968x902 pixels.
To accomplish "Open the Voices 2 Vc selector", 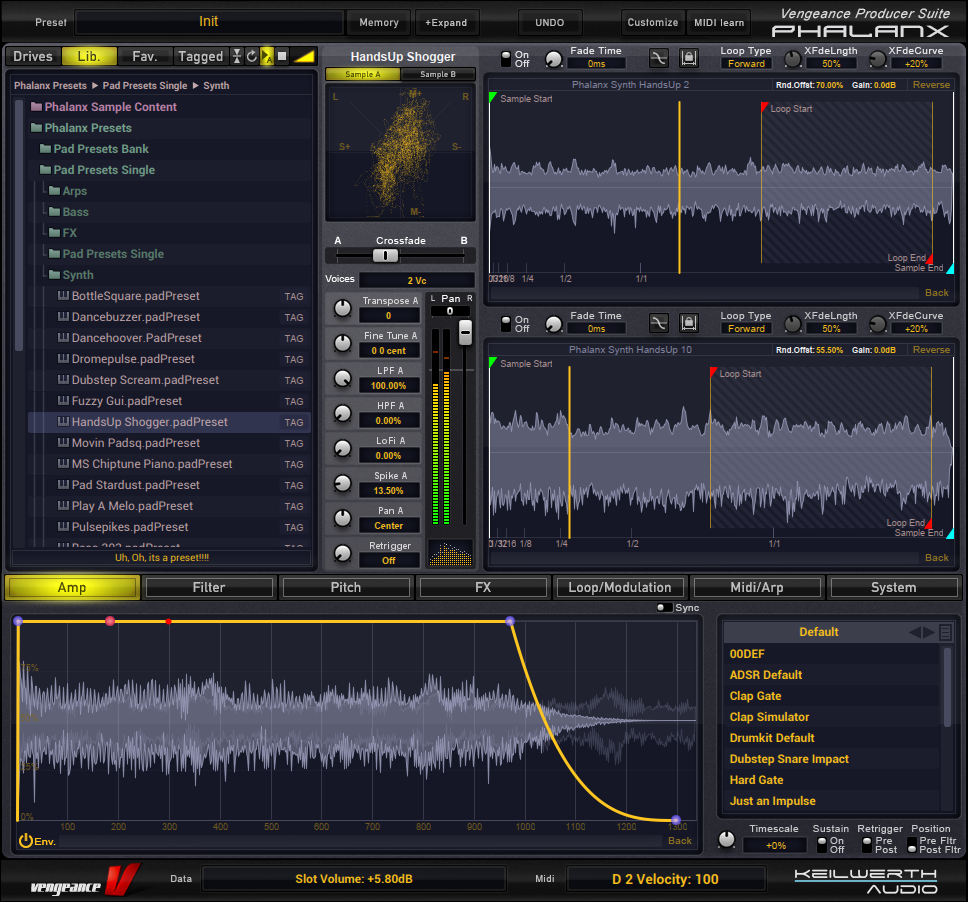I will tap(417, 280).
